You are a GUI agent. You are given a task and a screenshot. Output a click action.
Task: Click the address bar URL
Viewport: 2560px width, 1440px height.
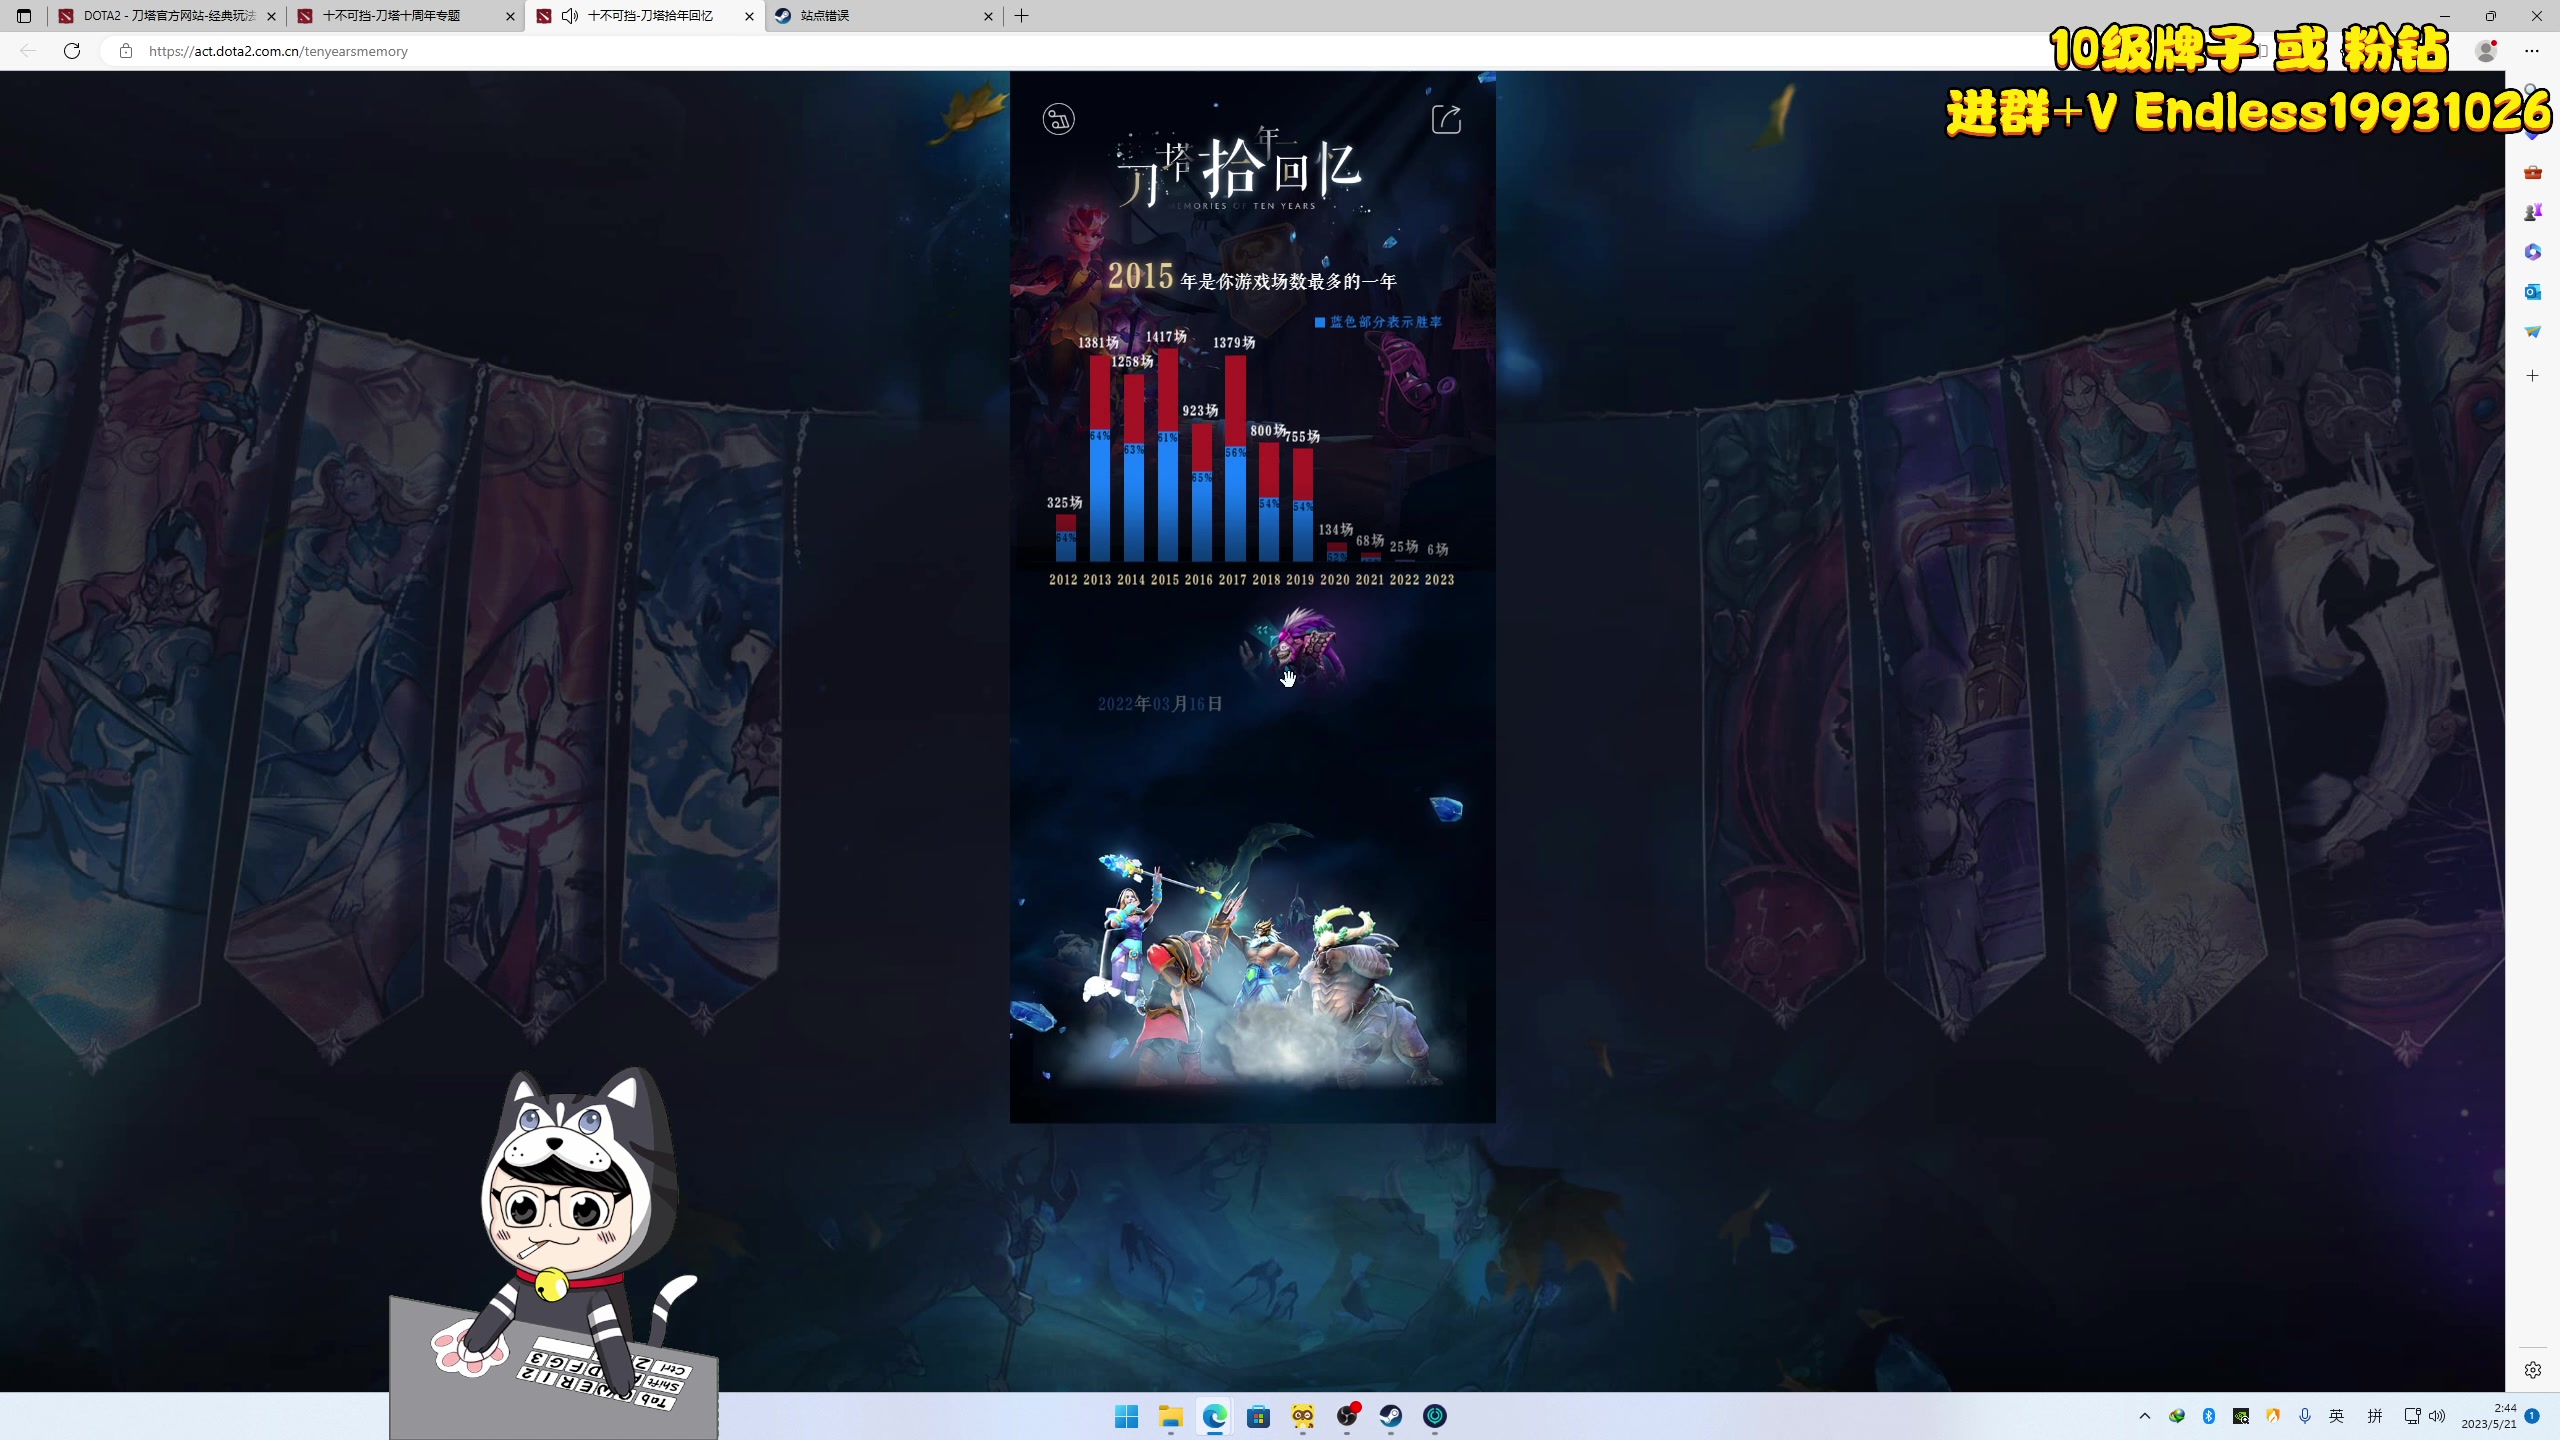coord(278,51)
